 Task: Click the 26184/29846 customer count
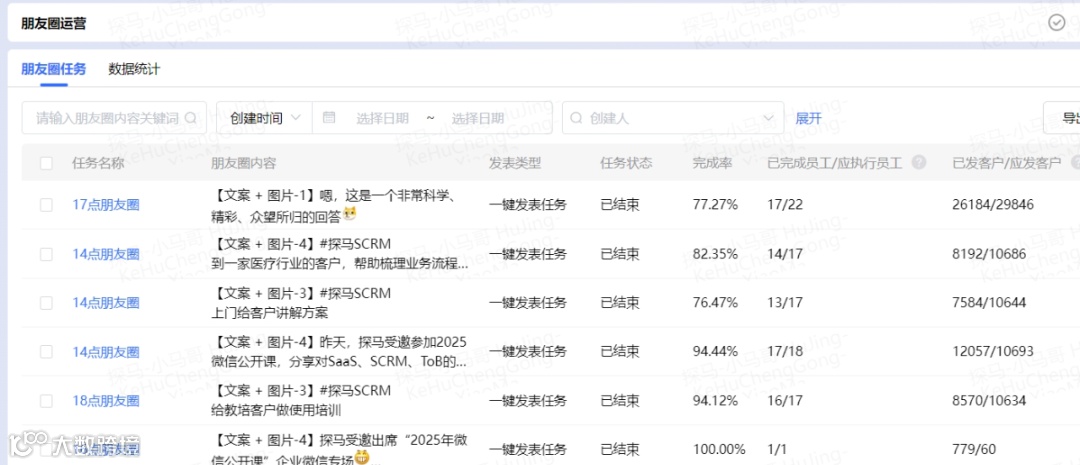993,205
